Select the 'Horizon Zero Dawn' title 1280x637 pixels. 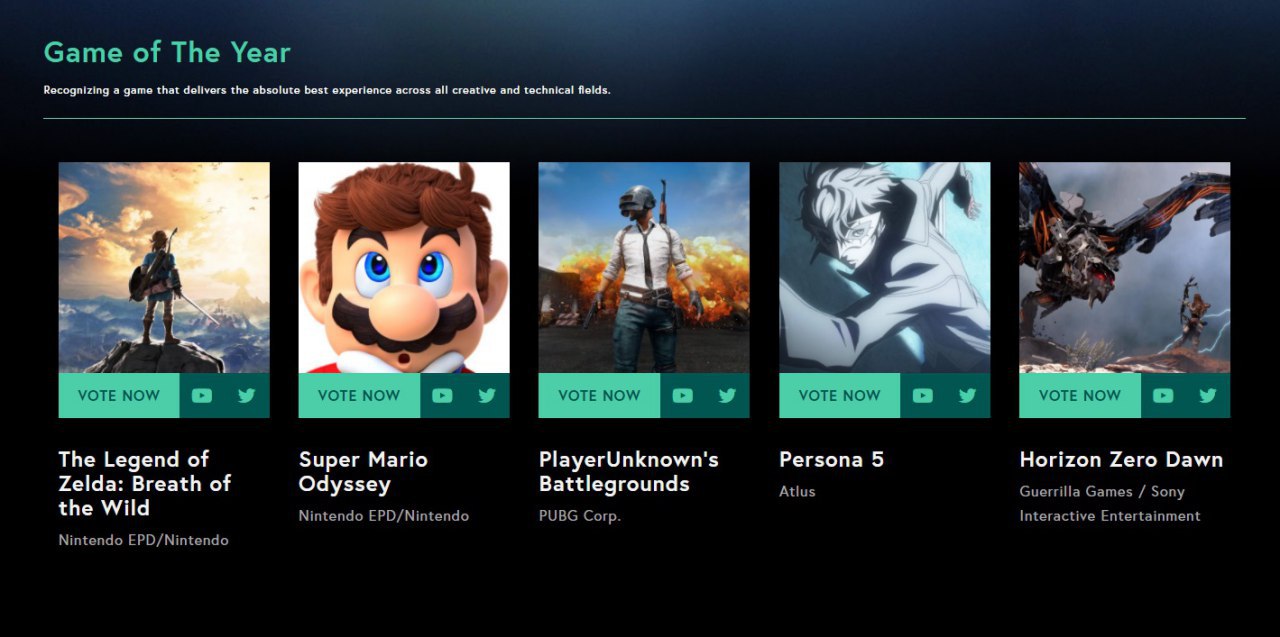pos(1121,460)
